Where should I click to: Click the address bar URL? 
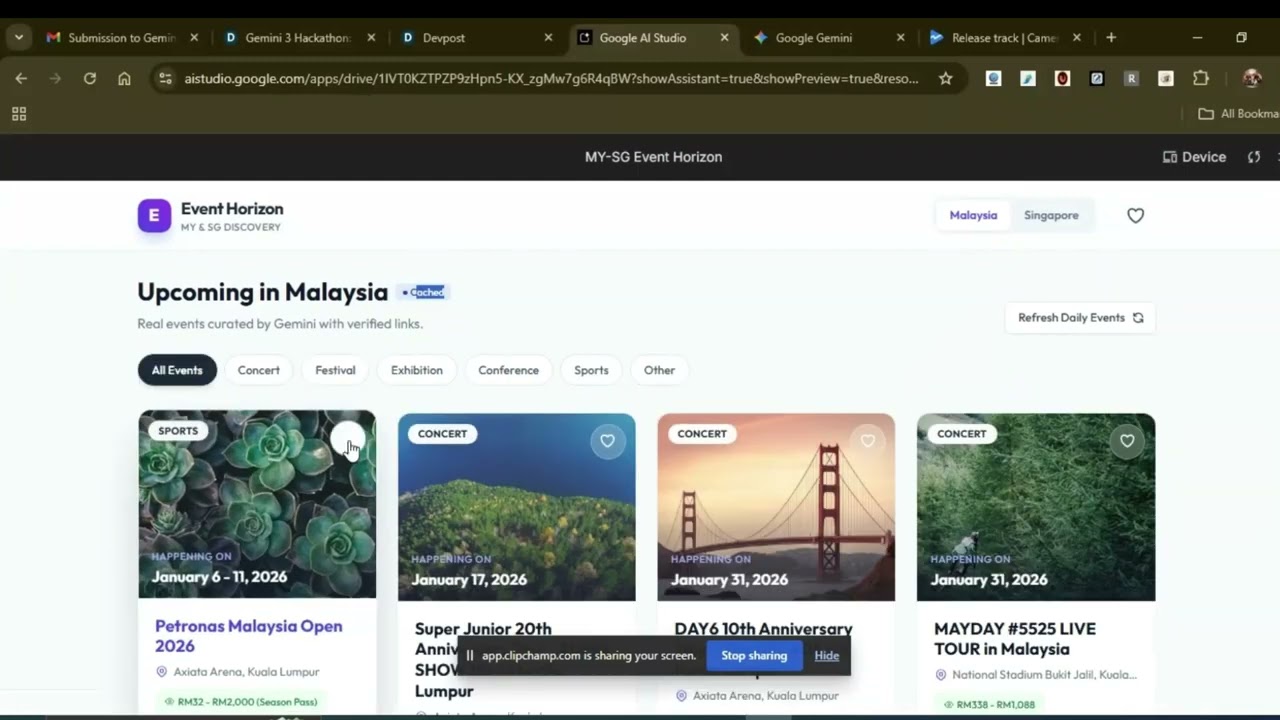click(x=551, y=78)
